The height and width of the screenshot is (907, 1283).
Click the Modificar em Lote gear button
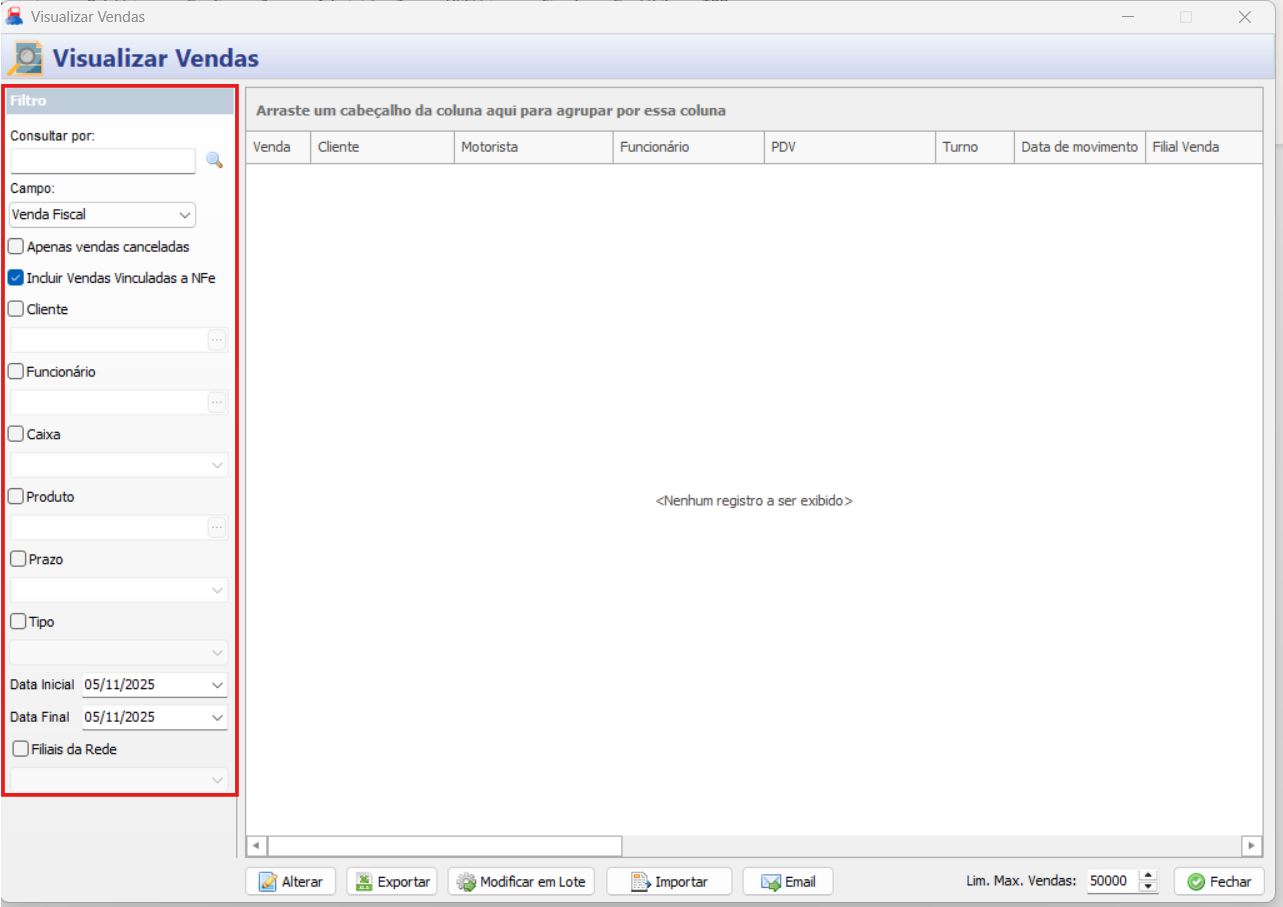[x=521, y=882]
